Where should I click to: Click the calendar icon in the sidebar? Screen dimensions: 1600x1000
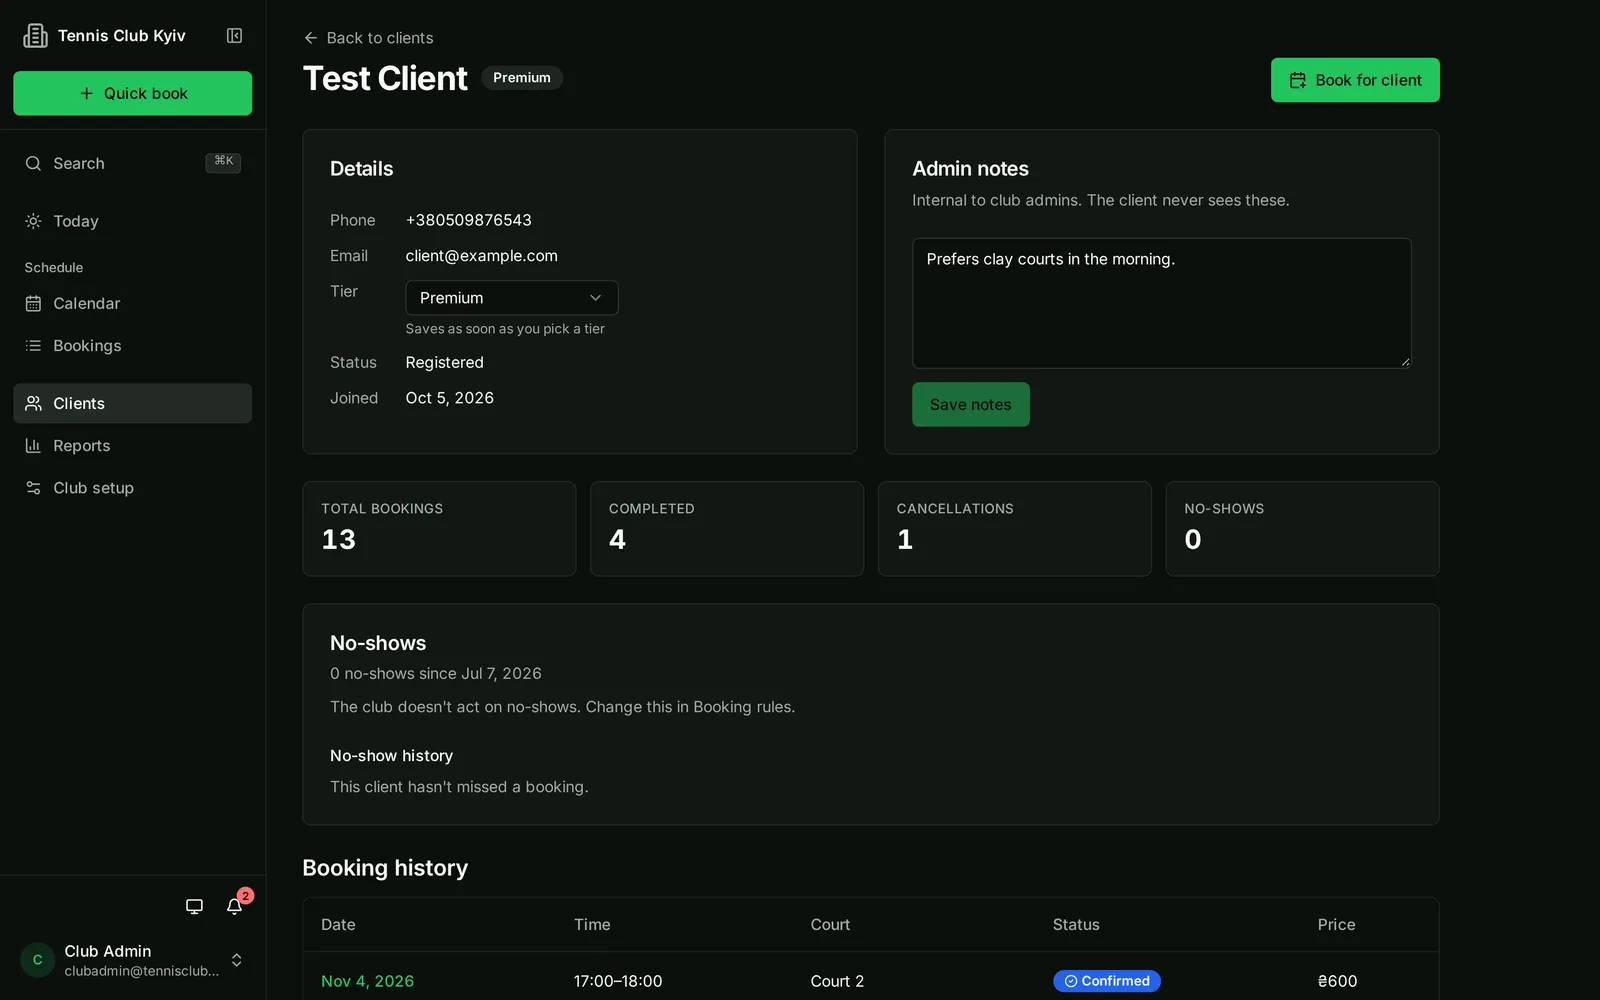[x=33, y=303]
